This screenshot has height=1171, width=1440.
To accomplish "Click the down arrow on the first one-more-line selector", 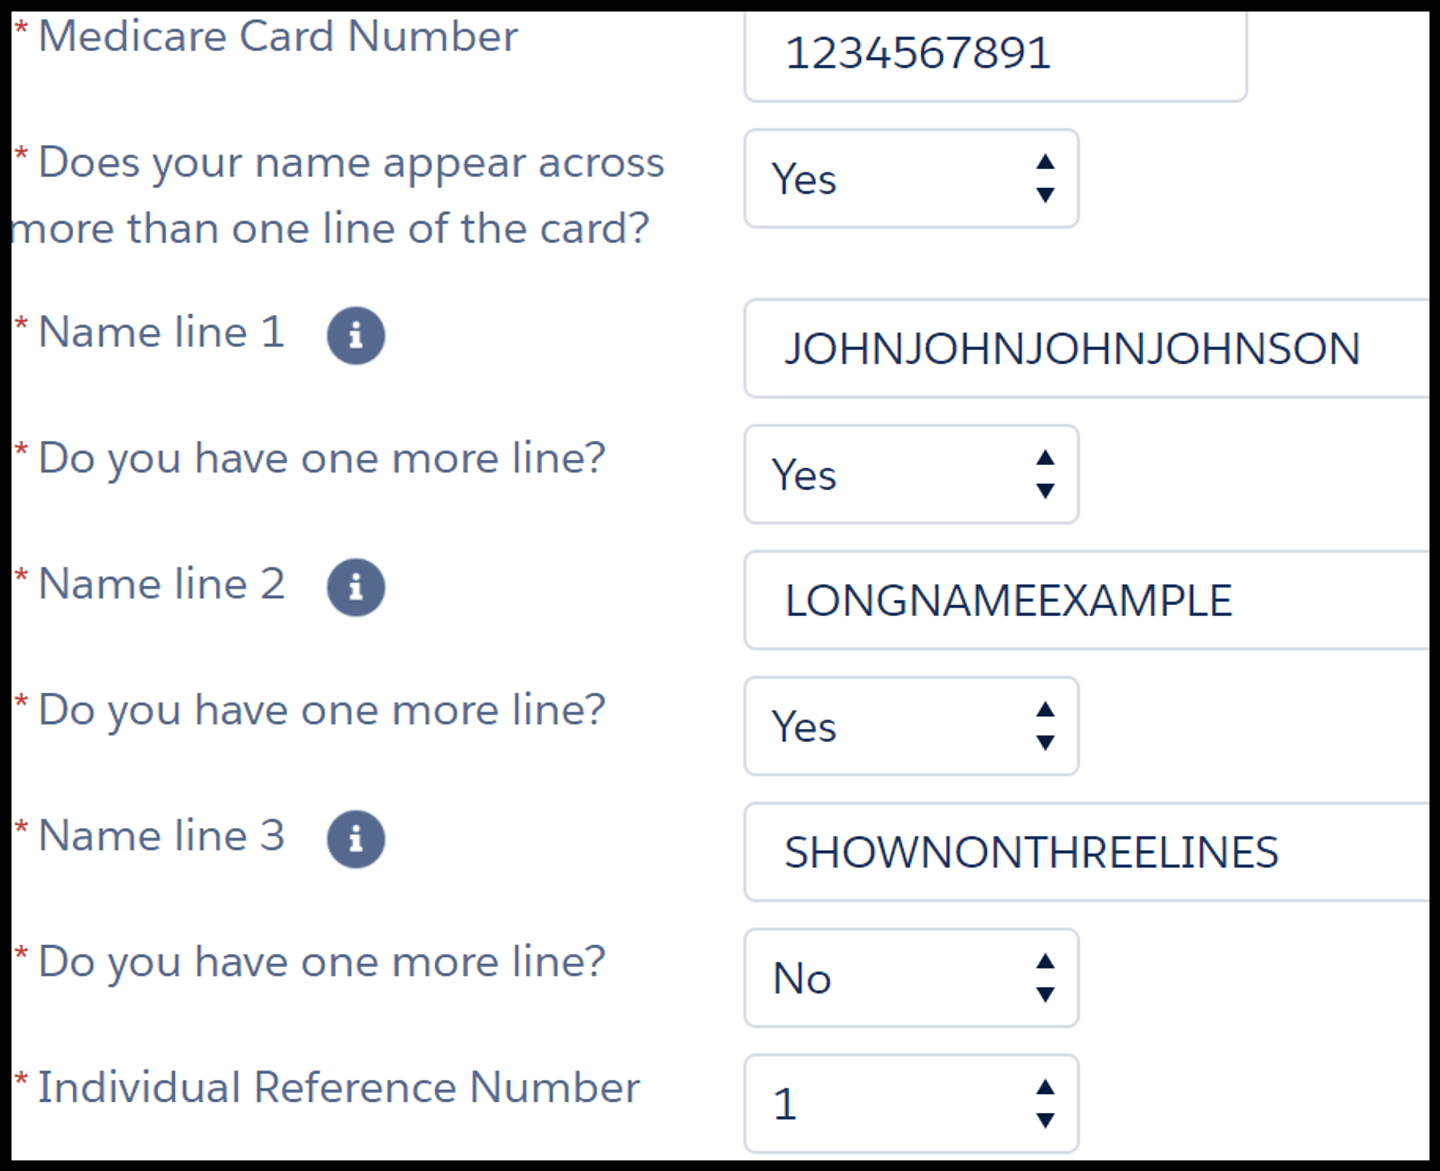I will pos(1044,491).
